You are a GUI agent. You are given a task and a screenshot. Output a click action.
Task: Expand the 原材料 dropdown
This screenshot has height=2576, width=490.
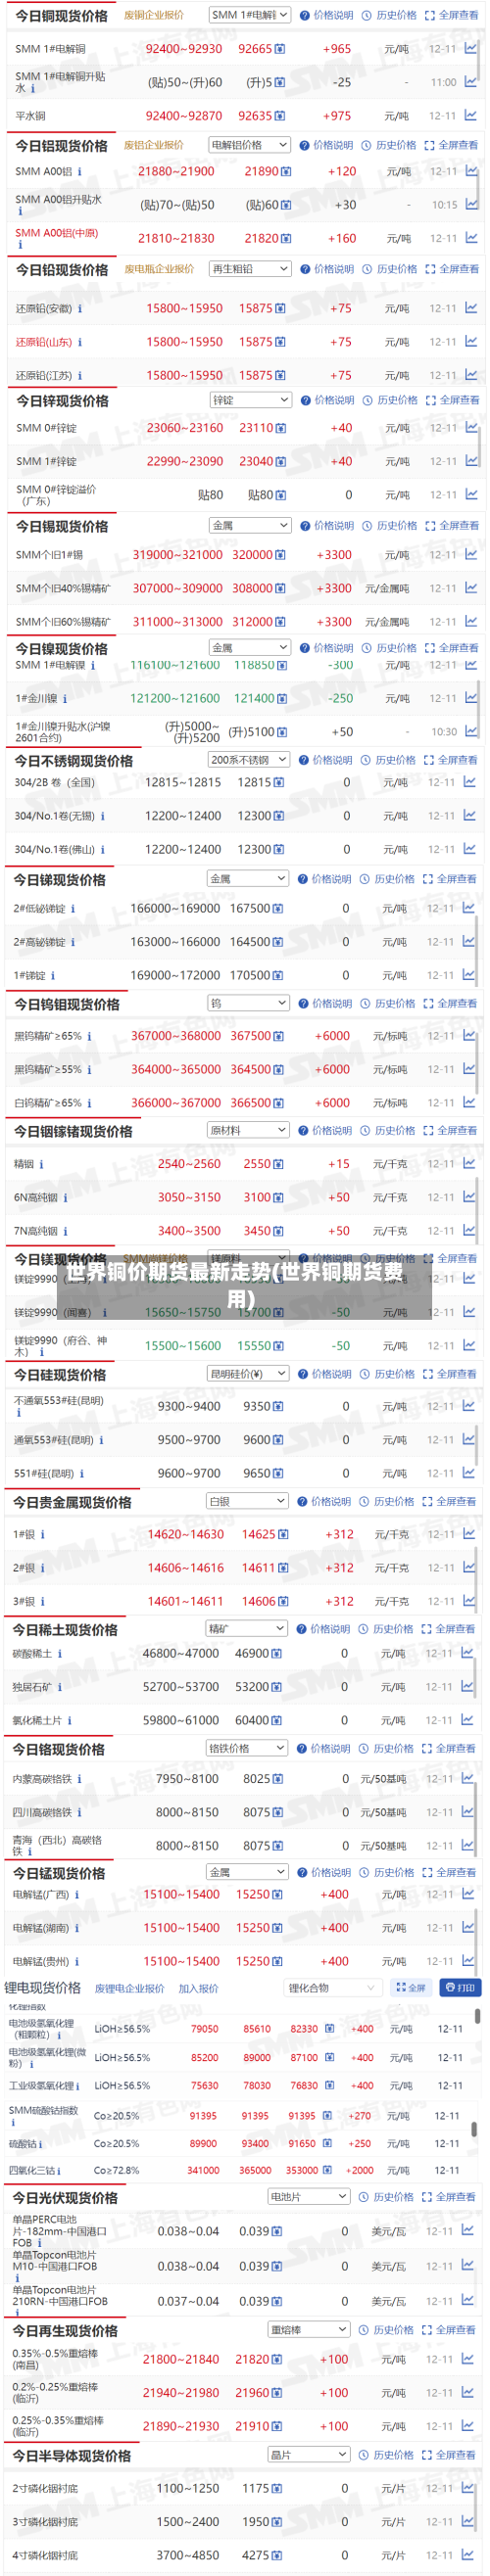(x=248, y=1130)
